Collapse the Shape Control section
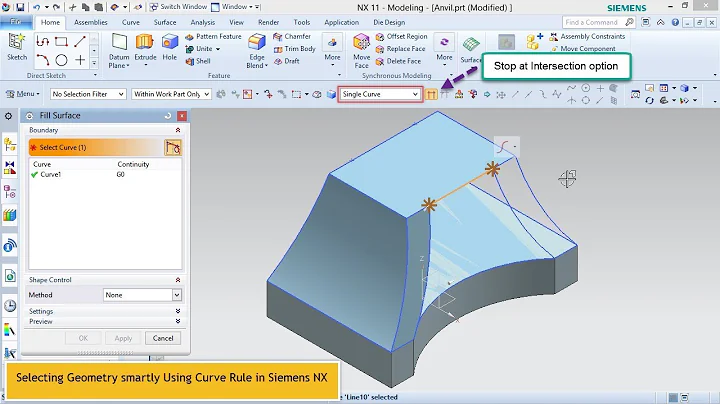 [178, 280]
